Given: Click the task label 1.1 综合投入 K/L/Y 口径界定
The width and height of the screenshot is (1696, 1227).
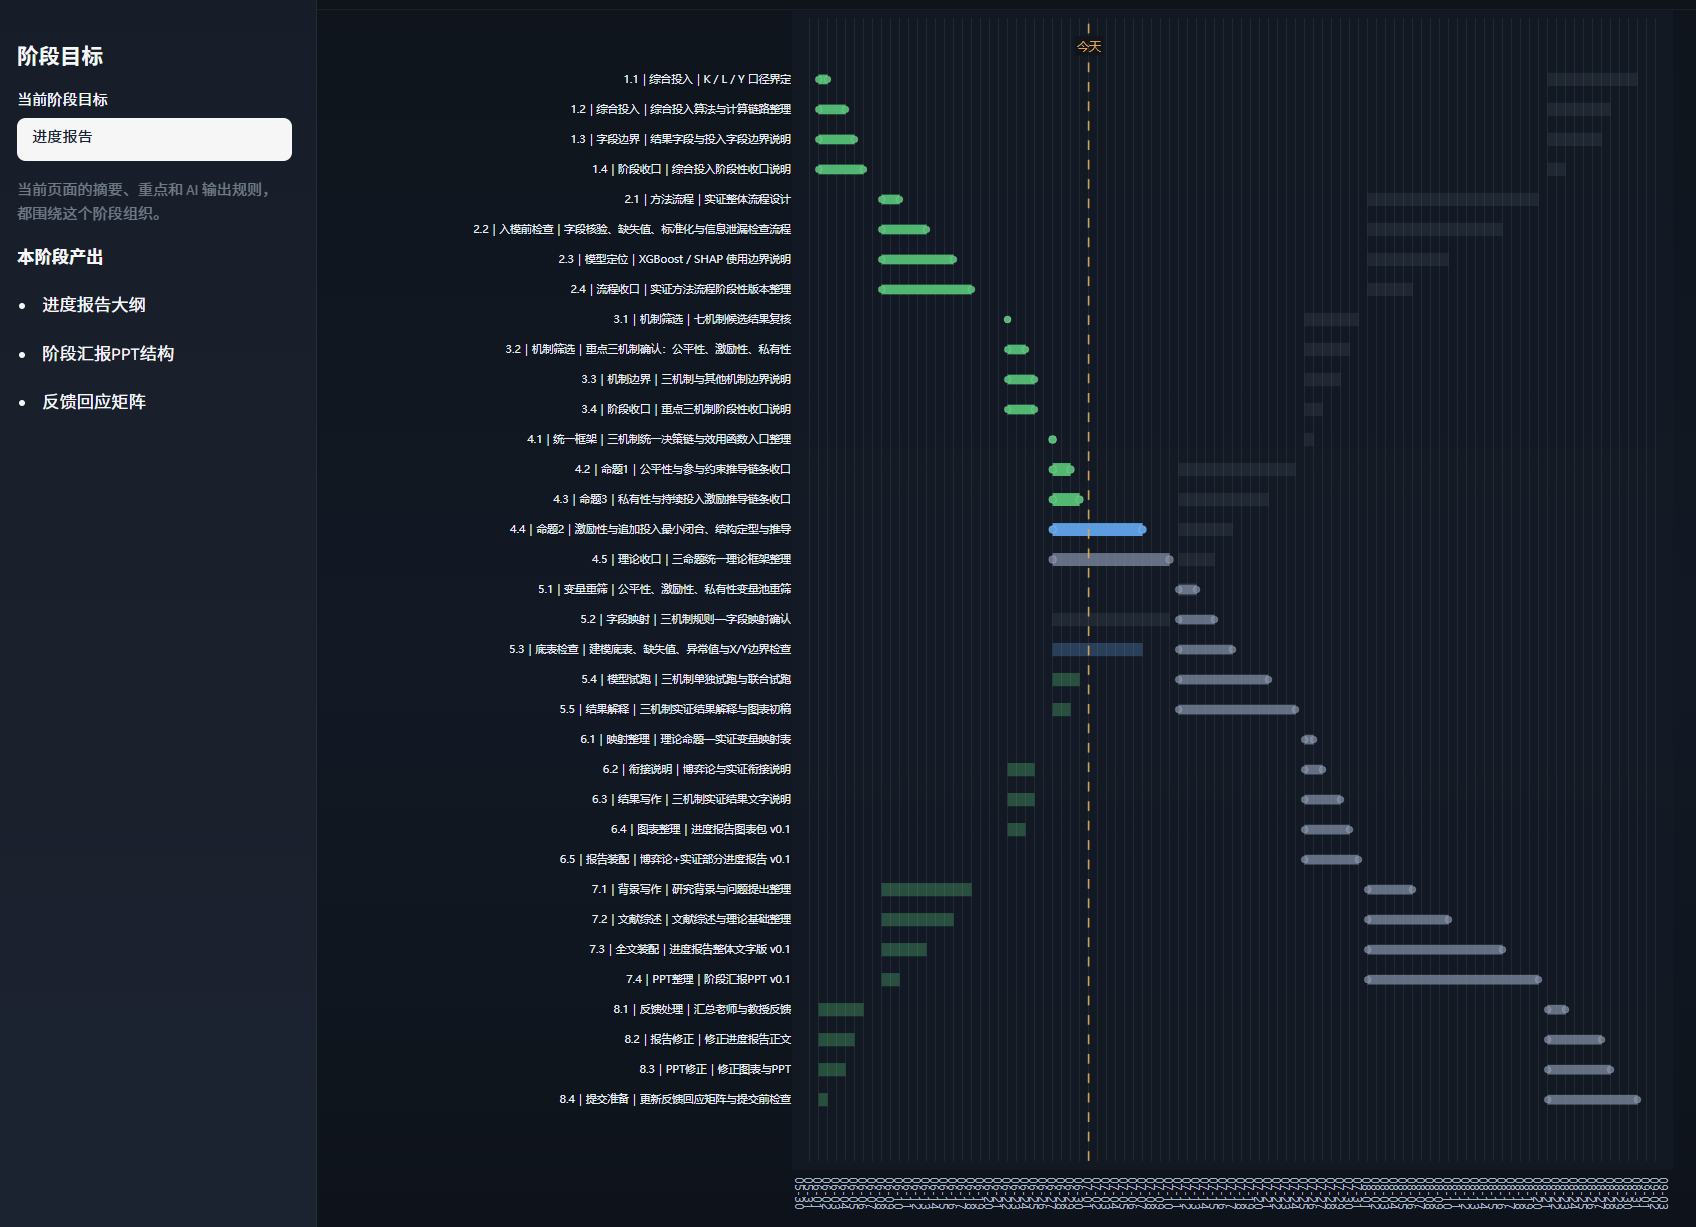Looking at the screenshot, I should coord(707,79).
